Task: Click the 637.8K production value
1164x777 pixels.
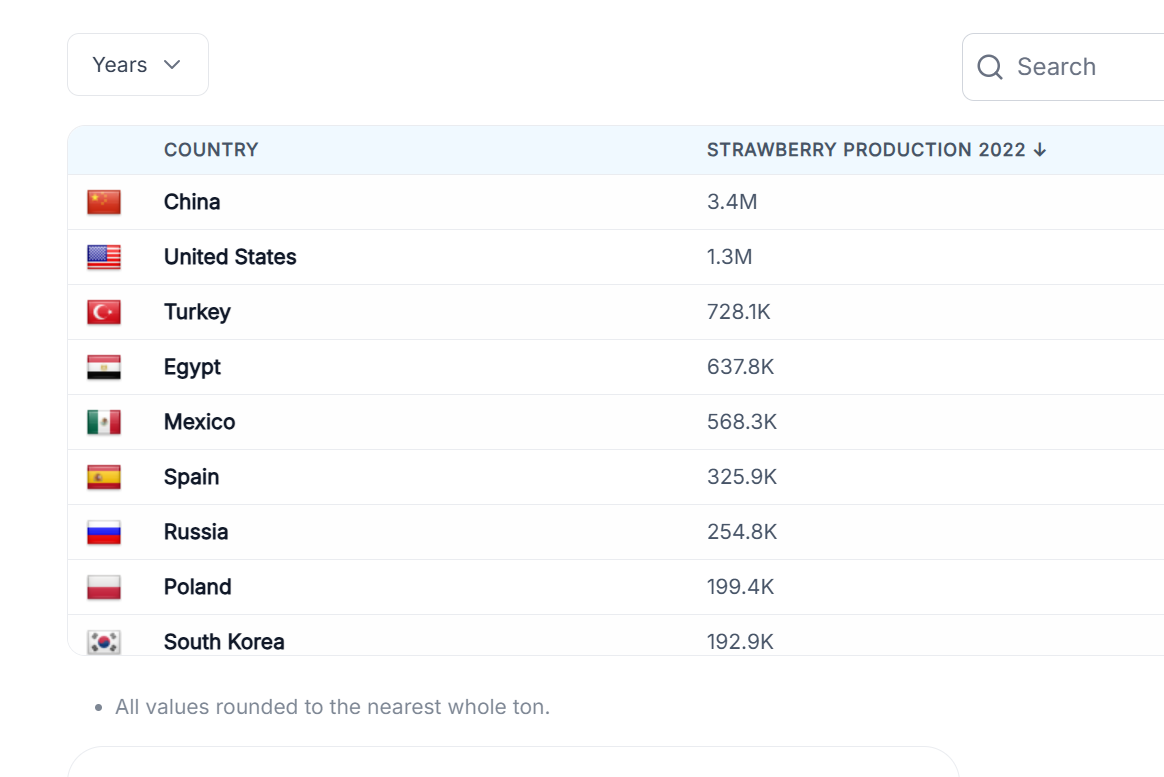Action: (x=740, y=367)
